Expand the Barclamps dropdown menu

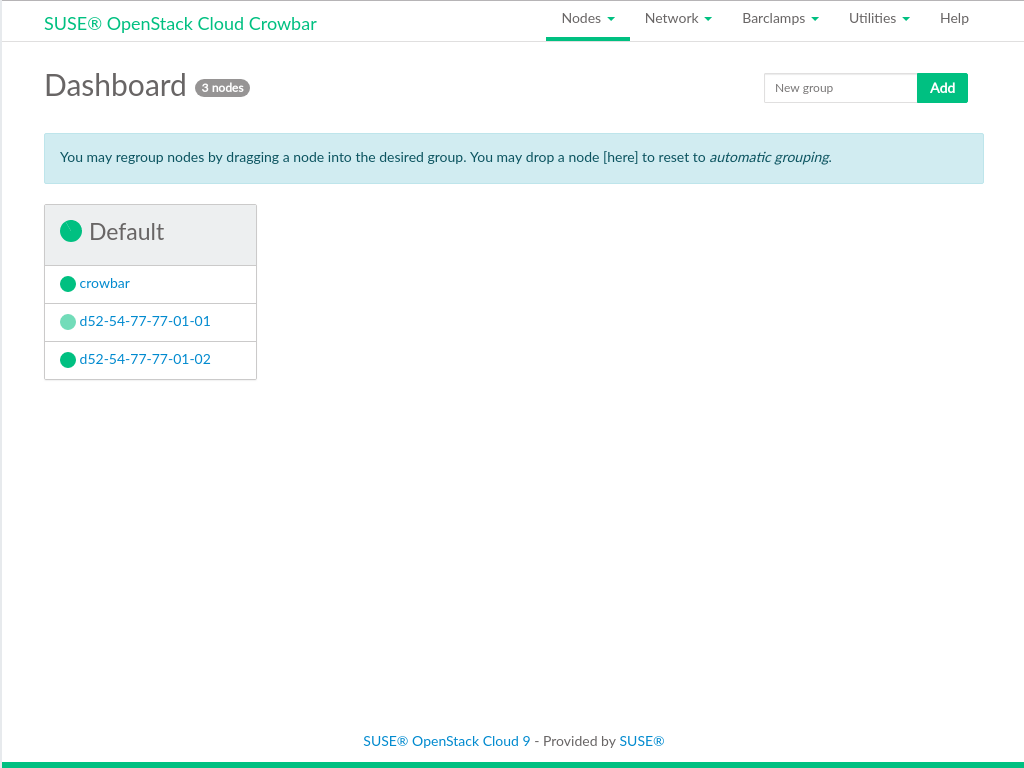coord(780,19)
